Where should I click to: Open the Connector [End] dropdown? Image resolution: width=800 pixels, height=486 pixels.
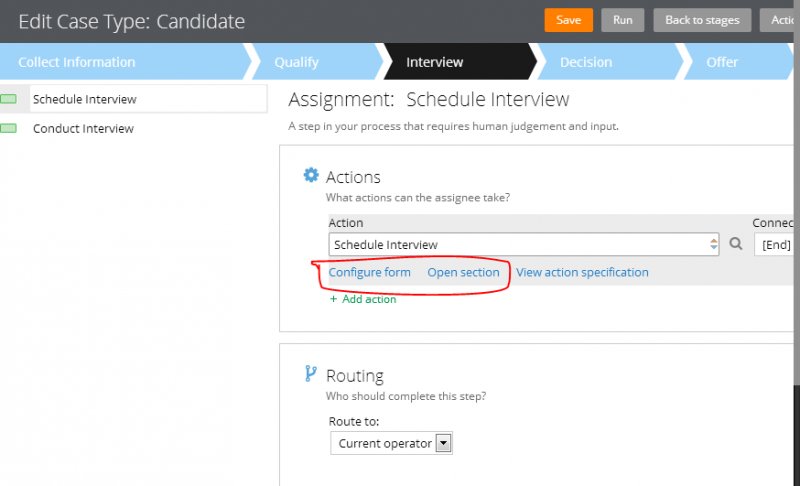776,244
